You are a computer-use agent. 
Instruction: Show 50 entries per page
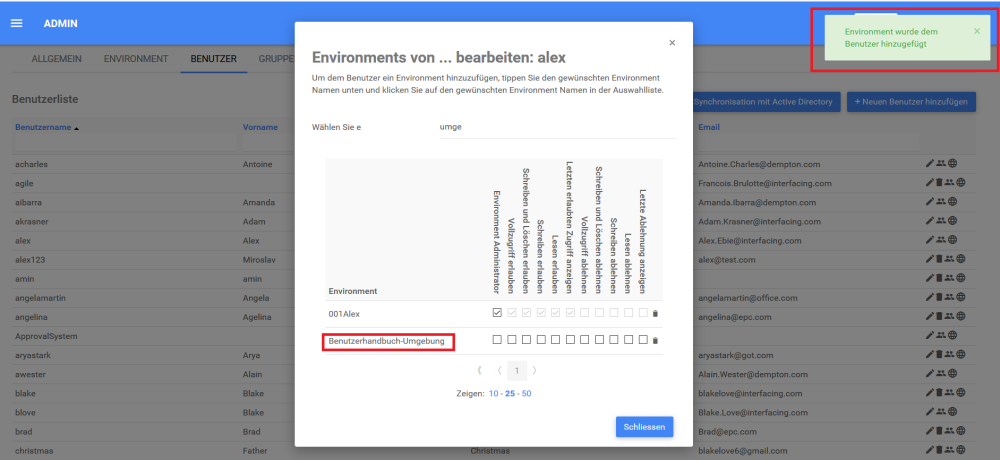[x=526, y=393]
